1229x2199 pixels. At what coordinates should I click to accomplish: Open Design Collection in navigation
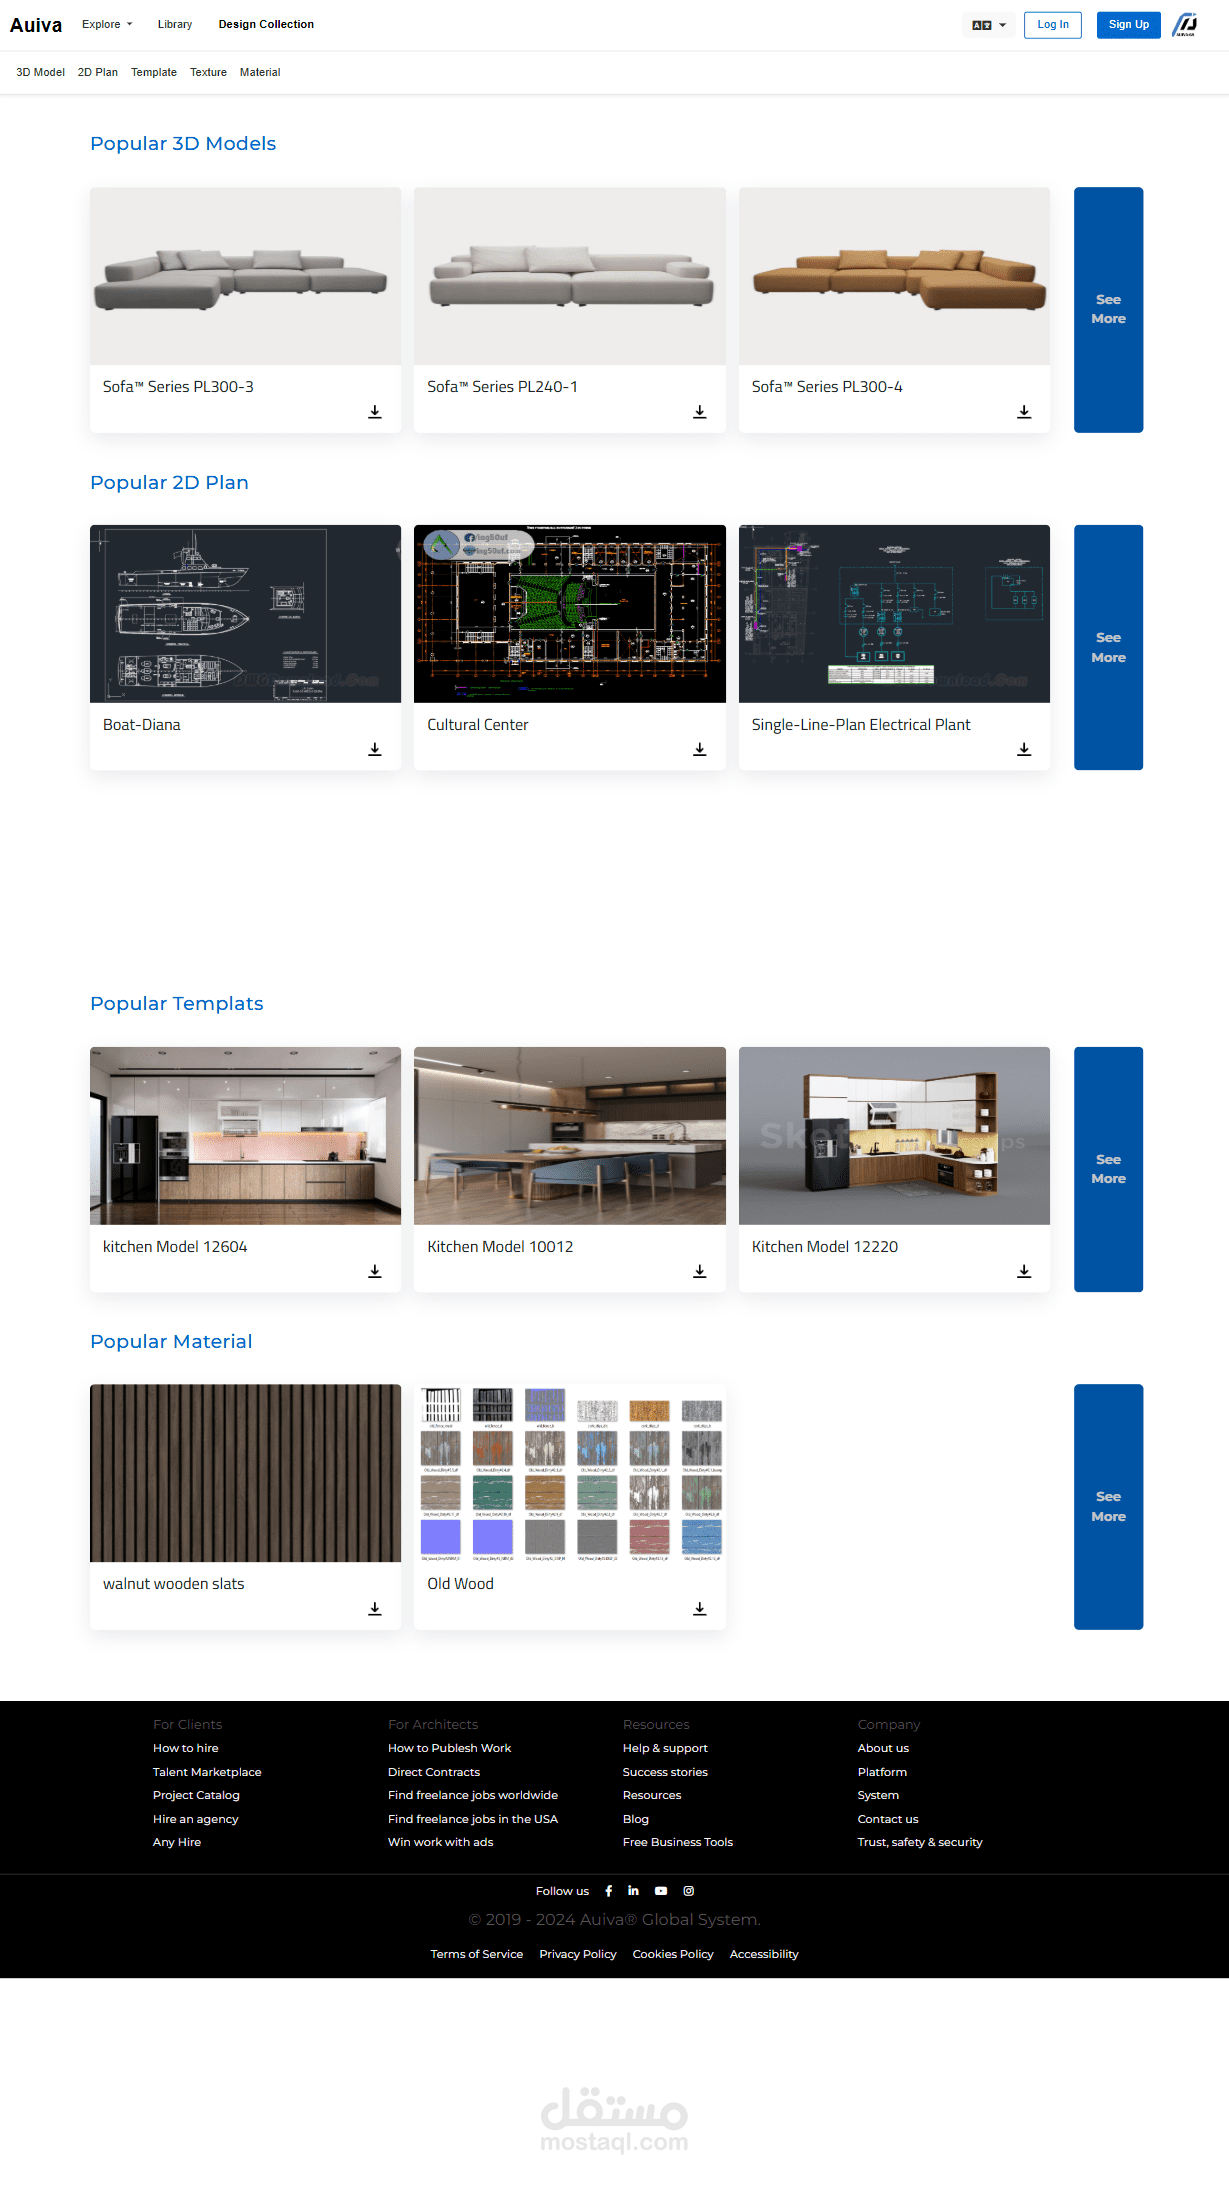click(x=266, y=24)
